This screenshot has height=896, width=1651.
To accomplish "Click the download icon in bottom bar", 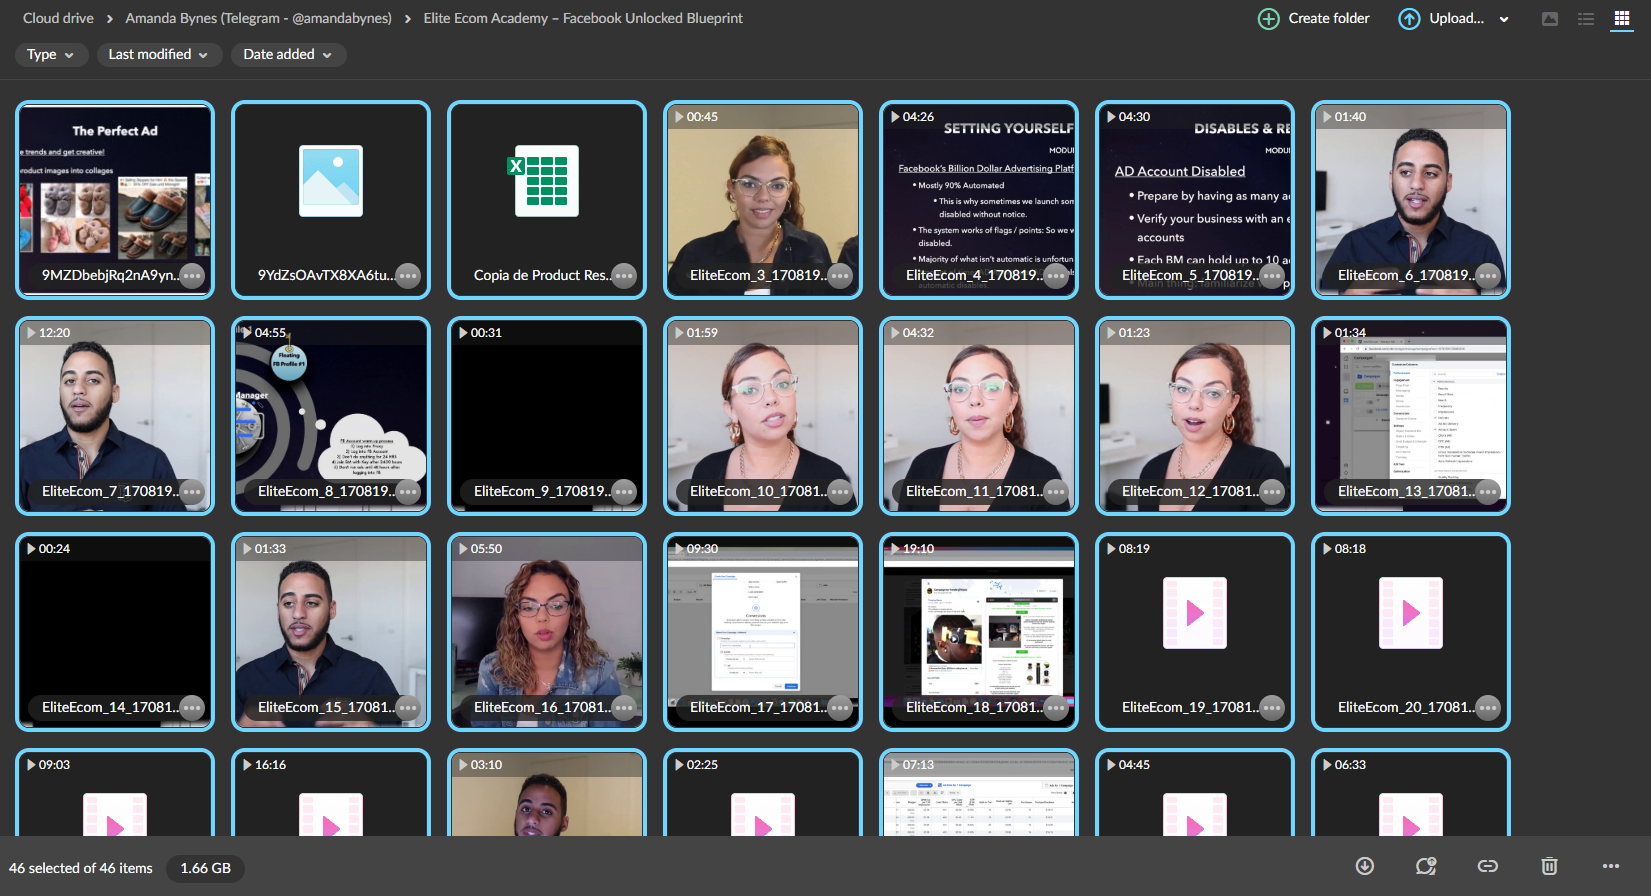I will (1364, 866).
